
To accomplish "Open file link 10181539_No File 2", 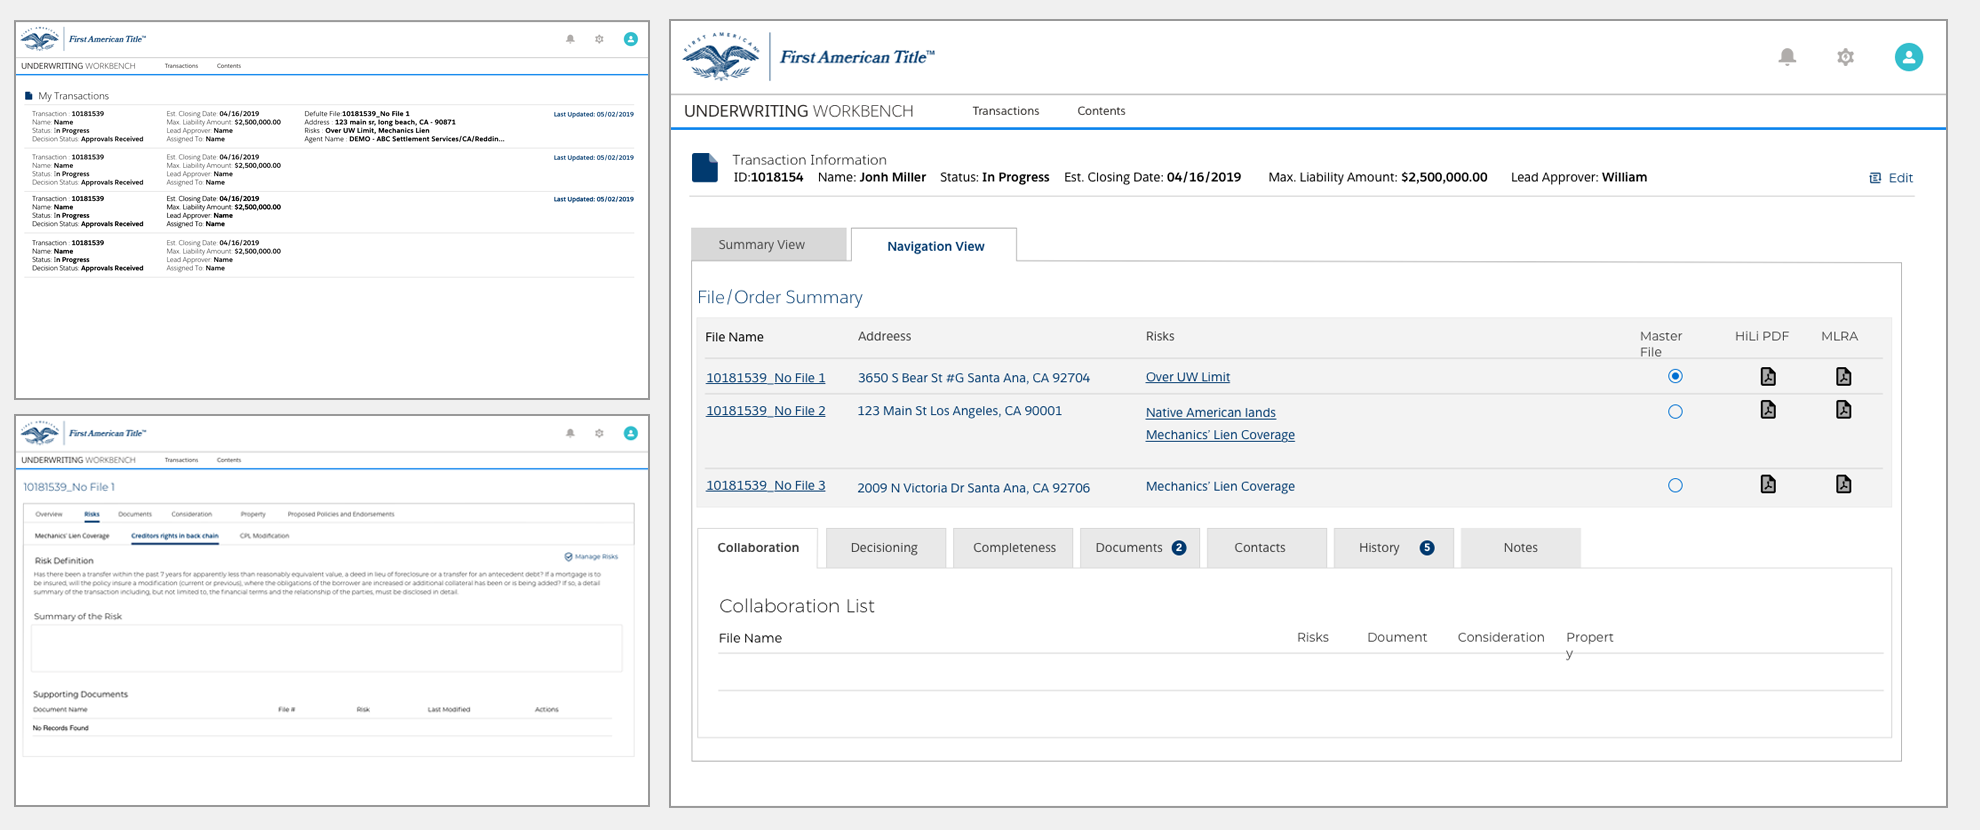I will point(765,411).
